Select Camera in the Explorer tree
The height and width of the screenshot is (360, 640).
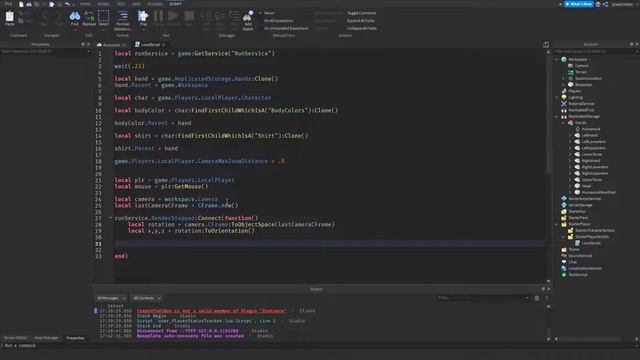tap(578, 66)
